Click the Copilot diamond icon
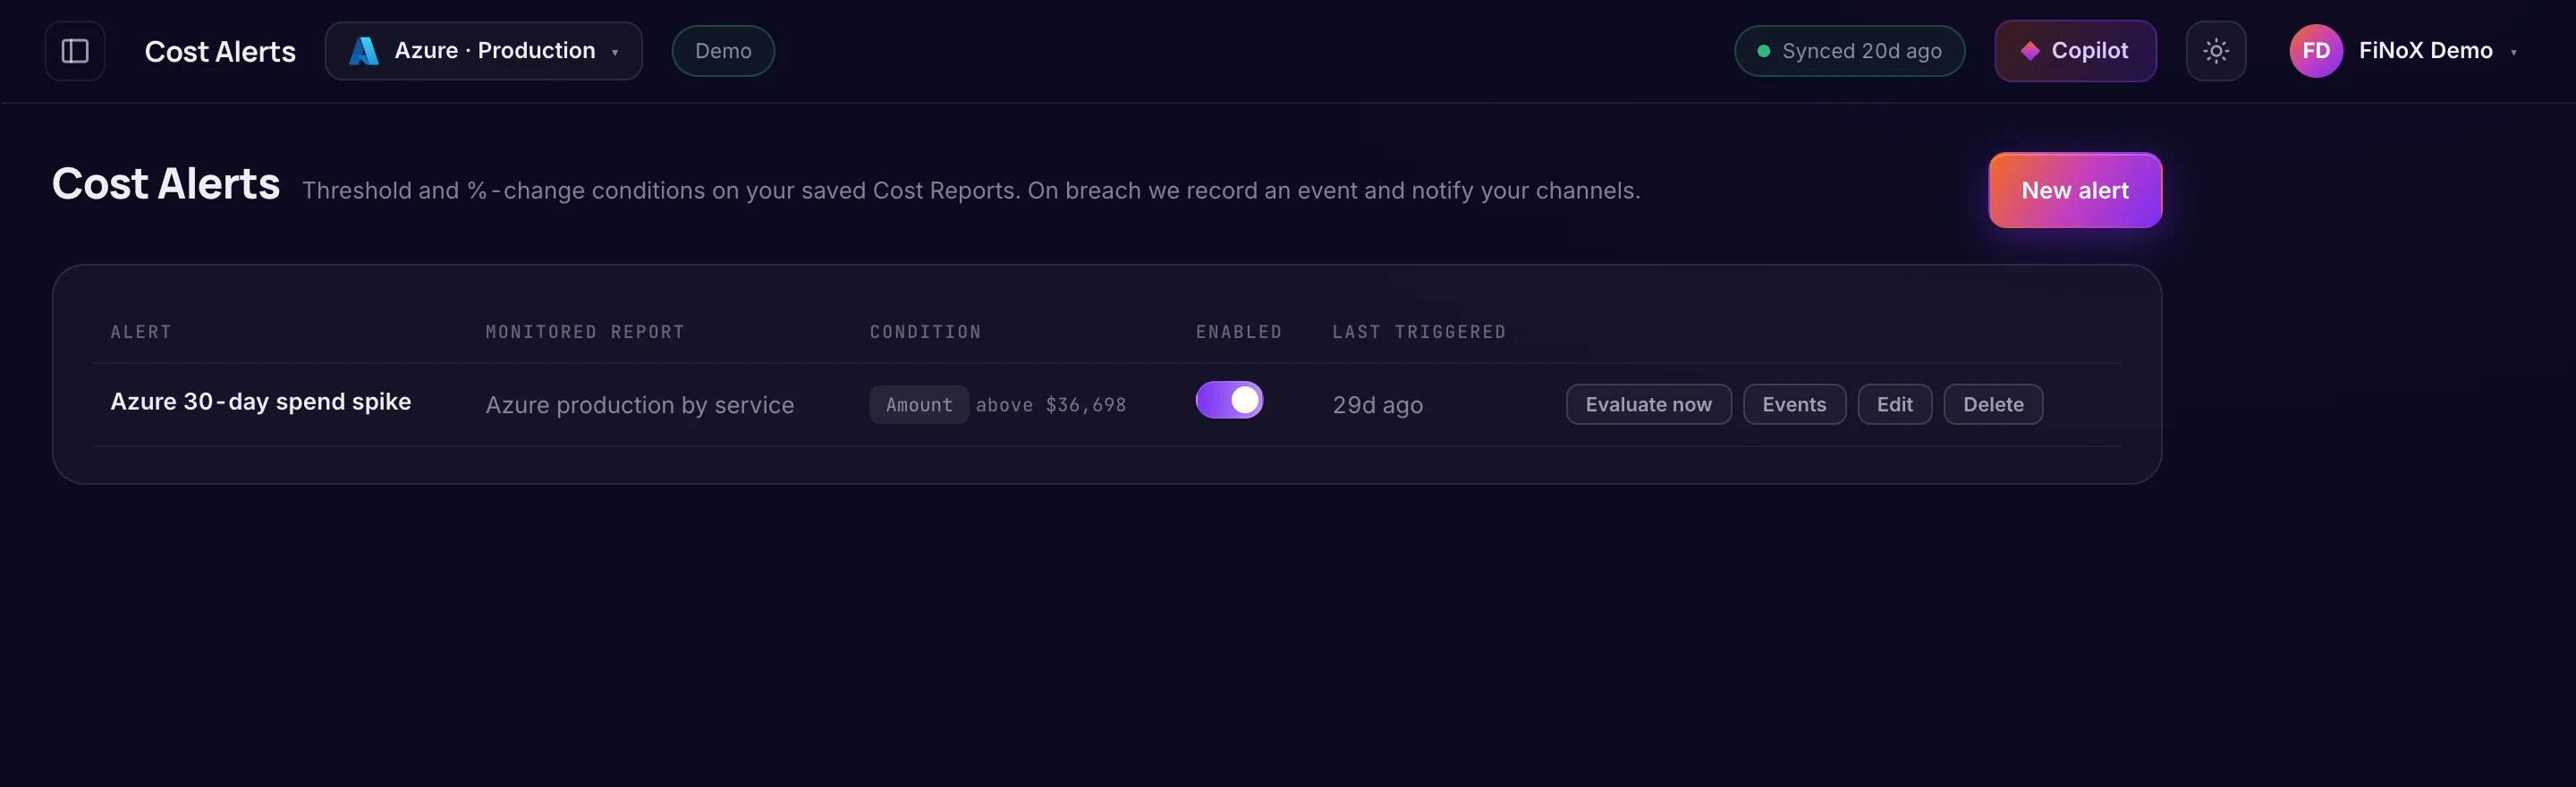Screen dimensions: 2576x787 (2030, 51)
